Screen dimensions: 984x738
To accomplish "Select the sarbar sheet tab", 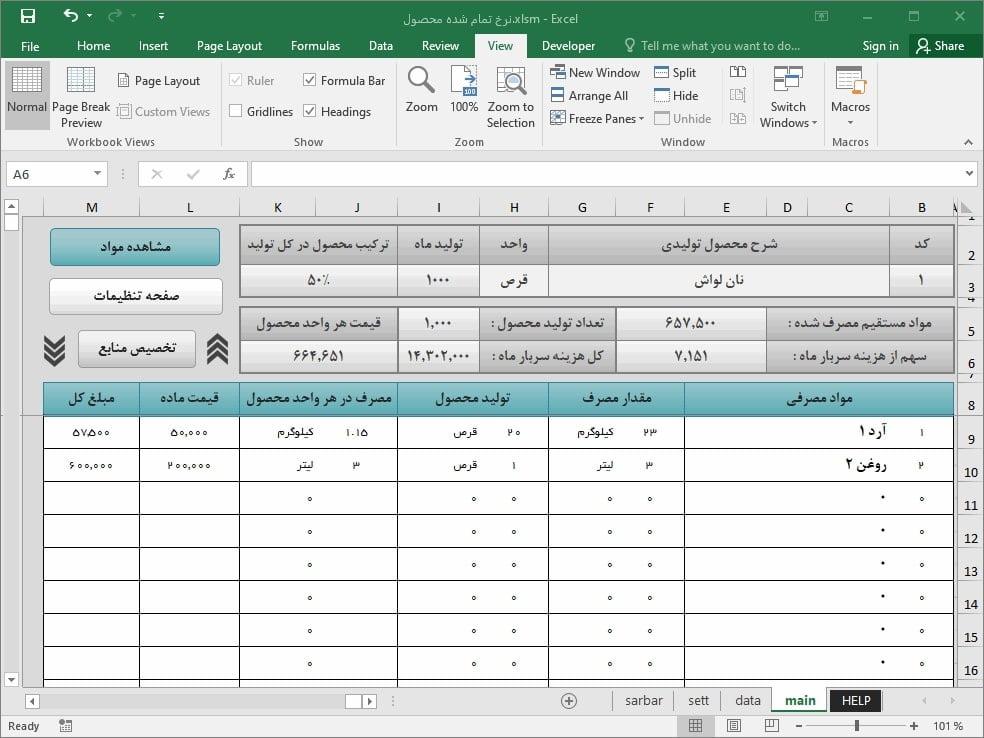I will 643,700.
